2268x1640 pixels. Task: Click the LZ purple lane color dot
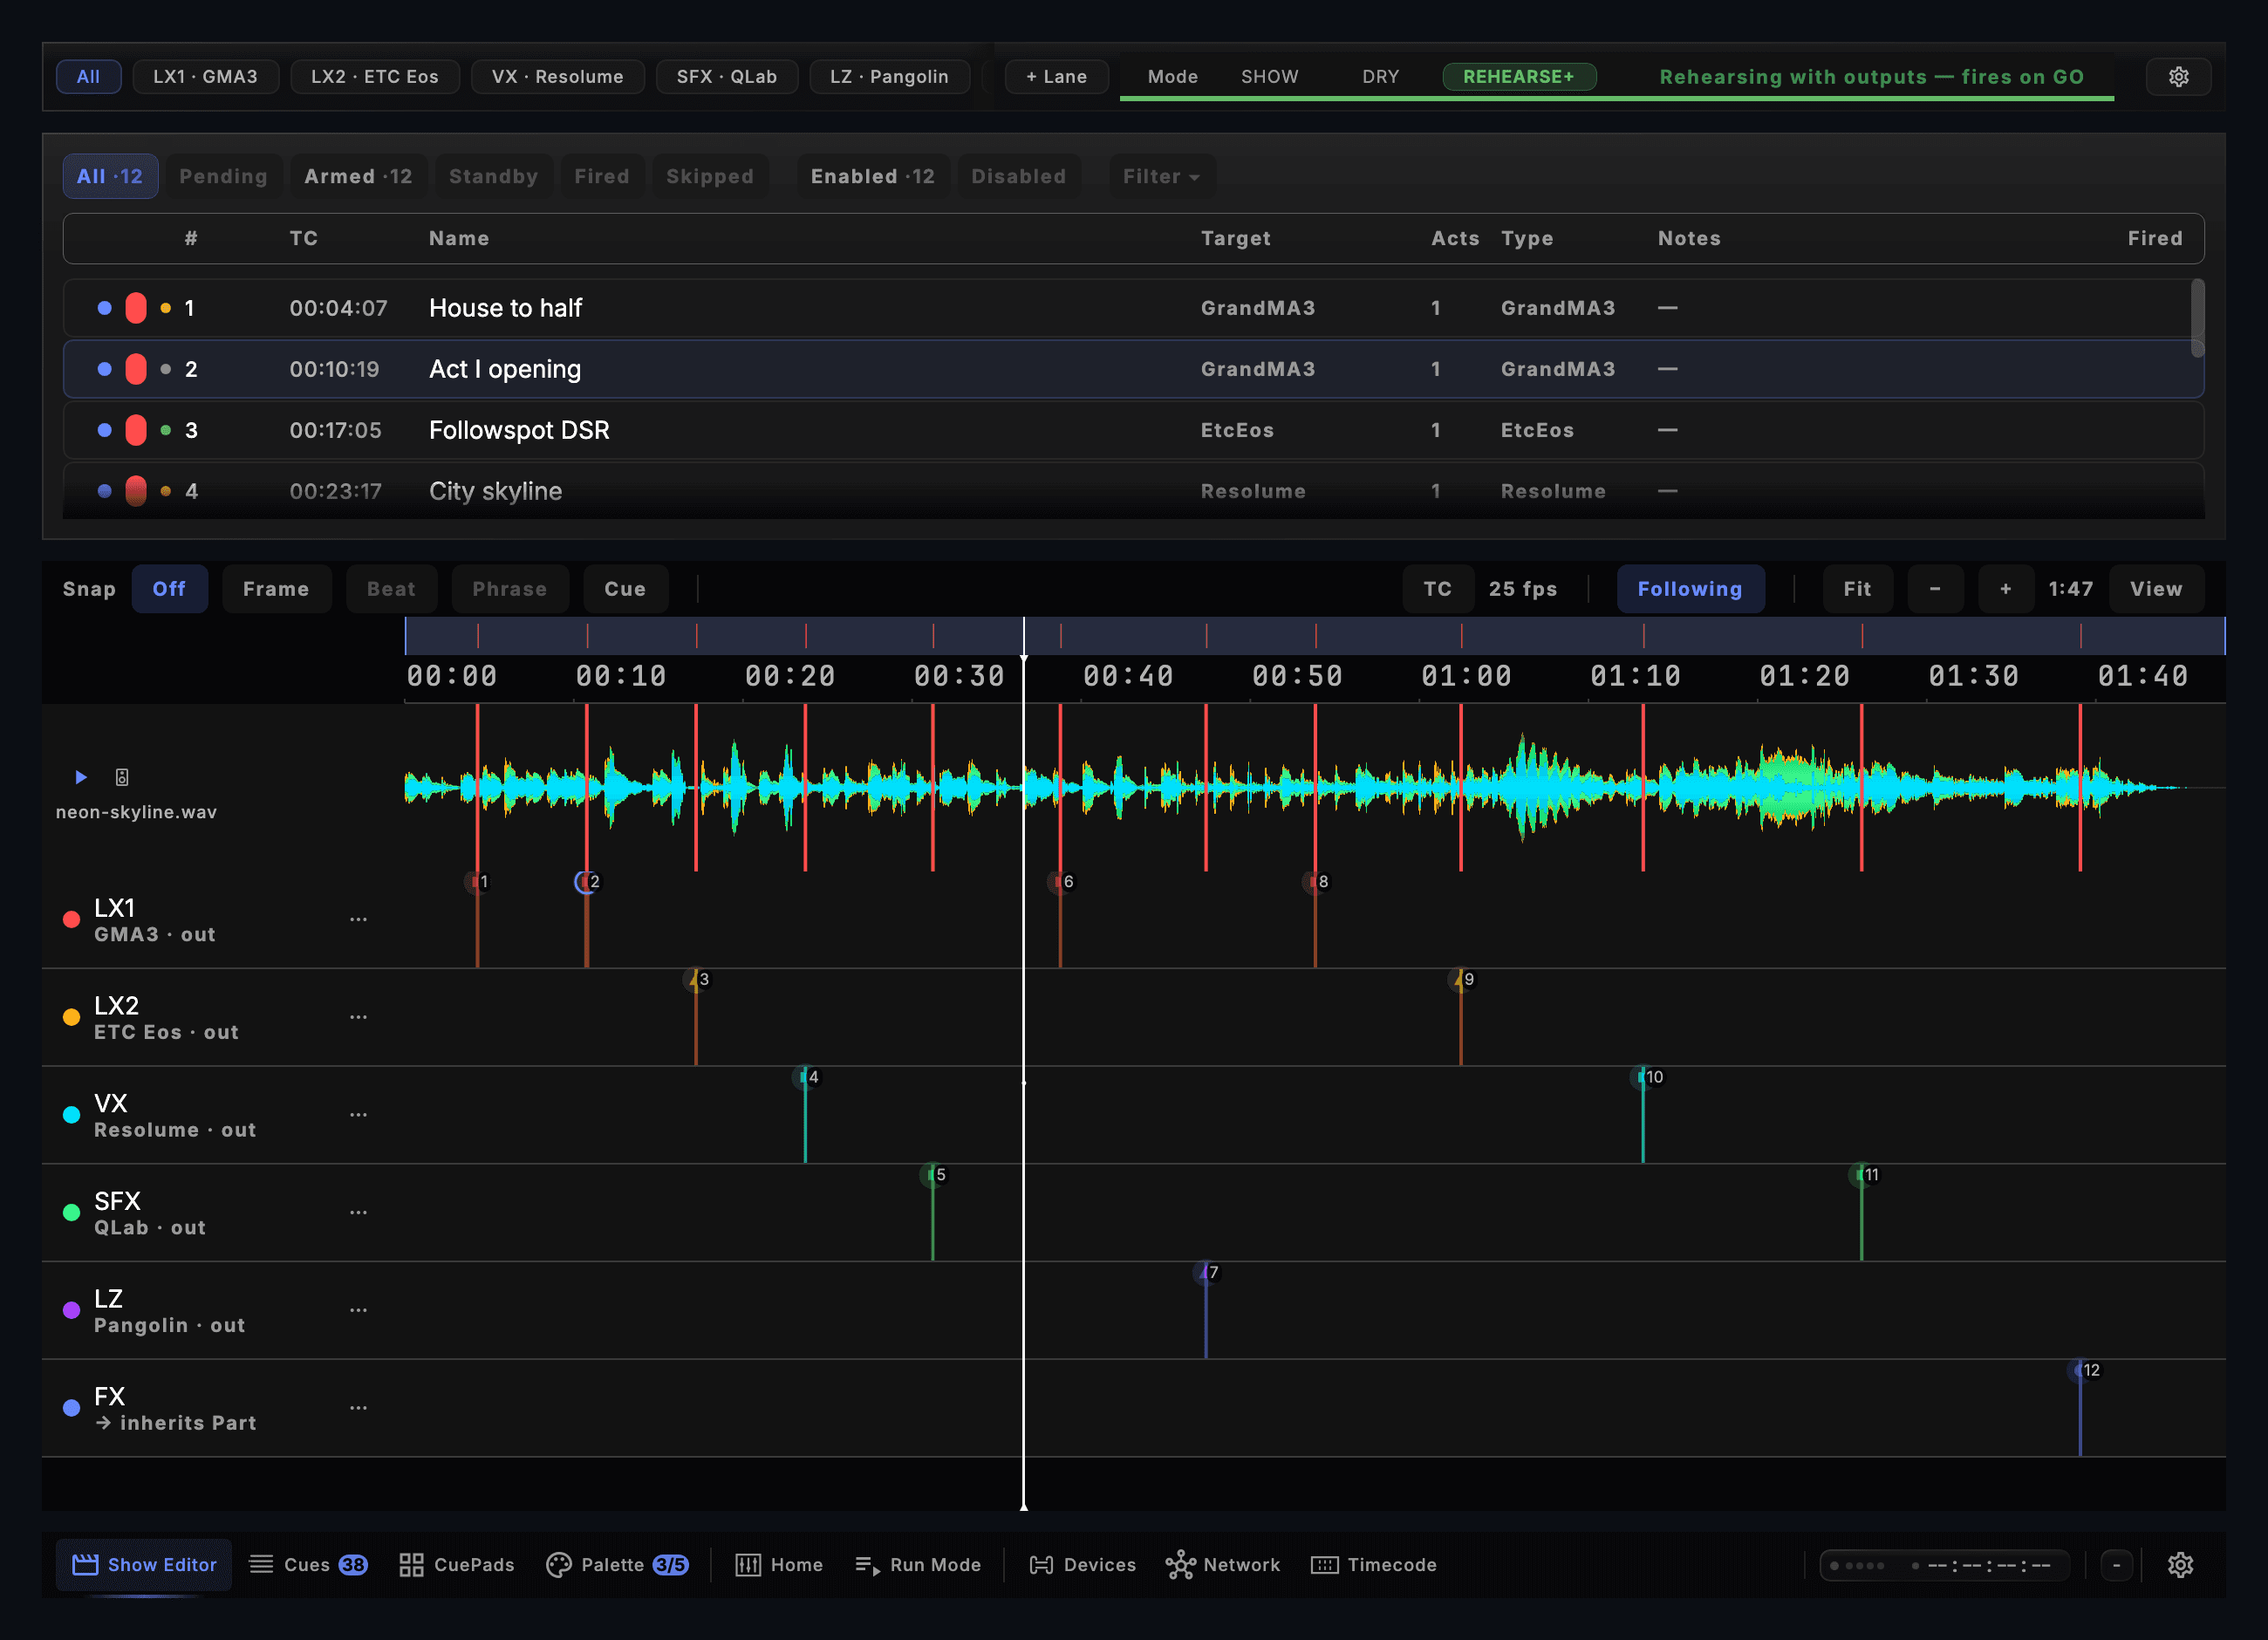(71, 1310)
